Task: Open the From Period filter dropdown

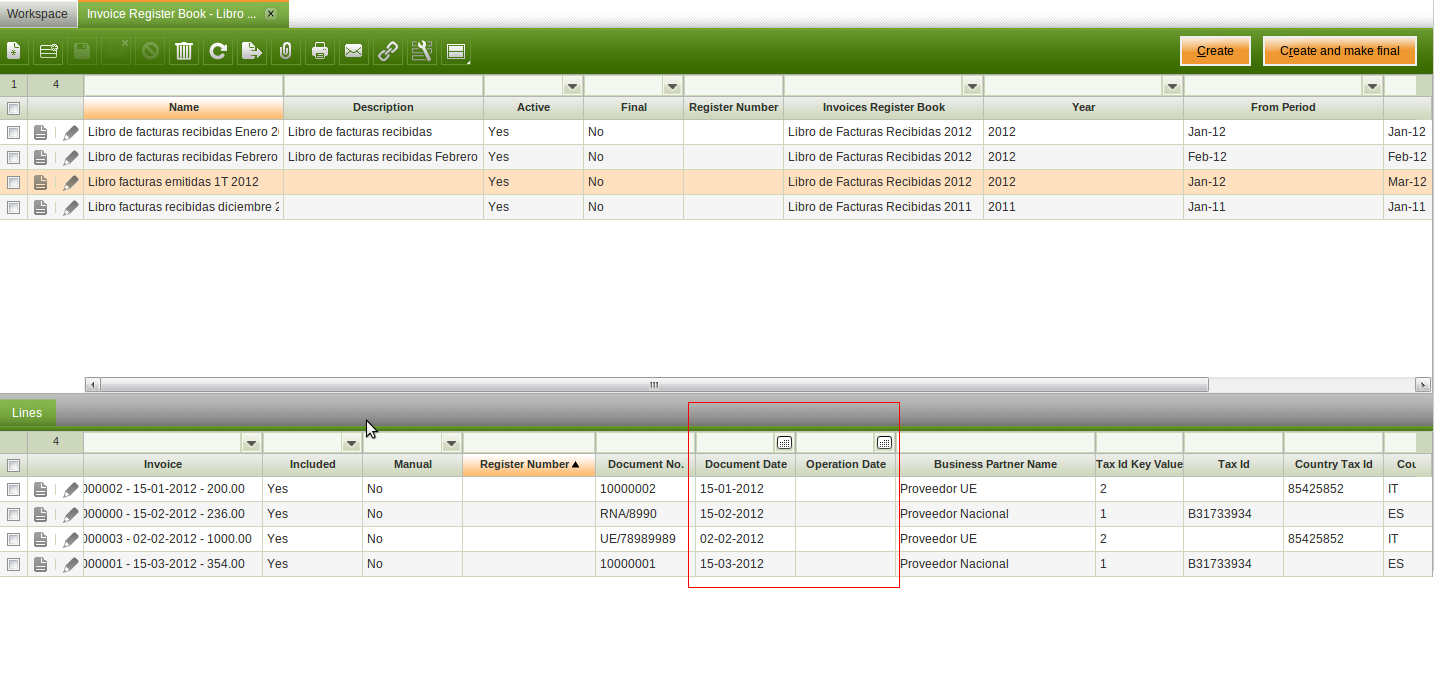Action: [1372, 87]
